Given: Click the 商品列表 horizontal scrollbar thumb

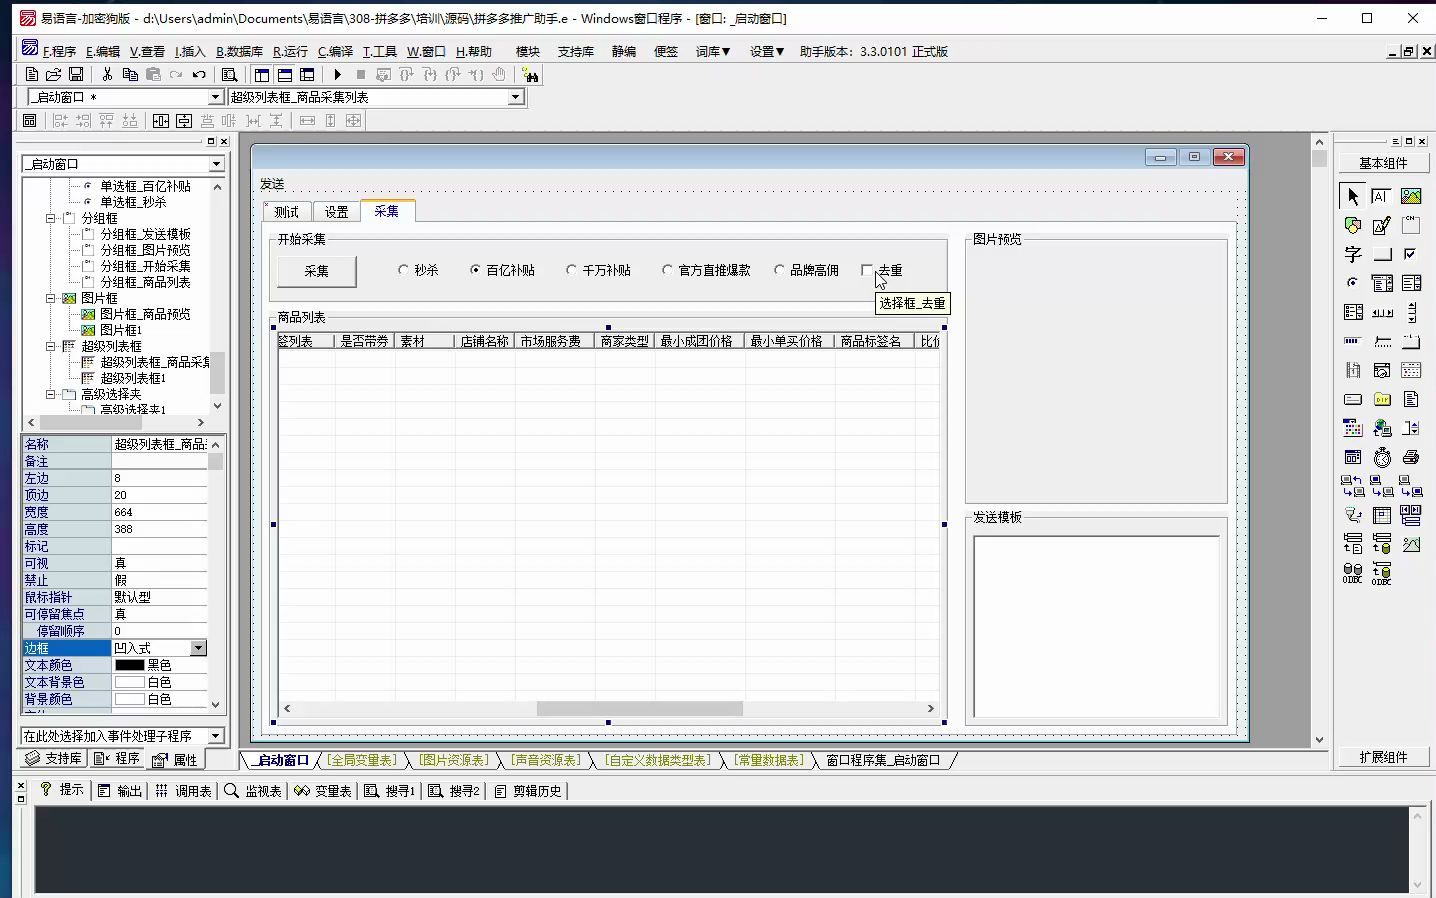Looking at the screenshot, I should pos(640,708).
